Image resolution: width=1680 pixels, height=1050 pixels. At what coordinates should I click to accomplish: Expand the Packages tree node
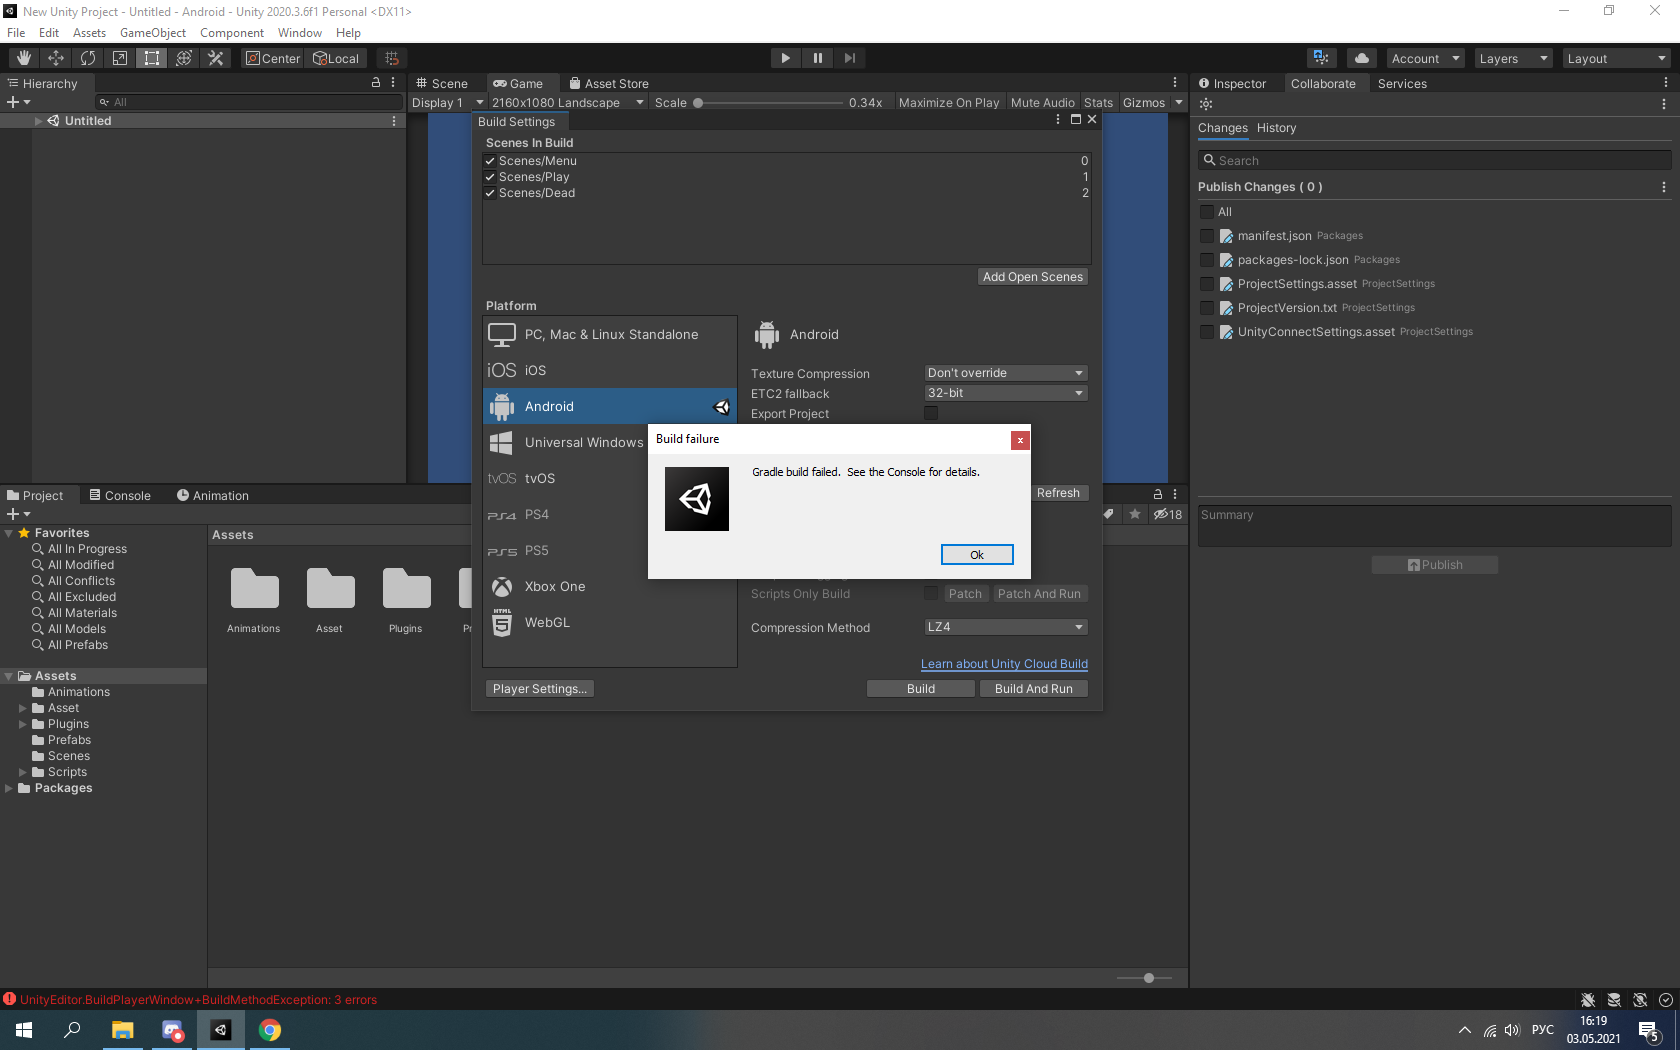[x=9, y=788]
